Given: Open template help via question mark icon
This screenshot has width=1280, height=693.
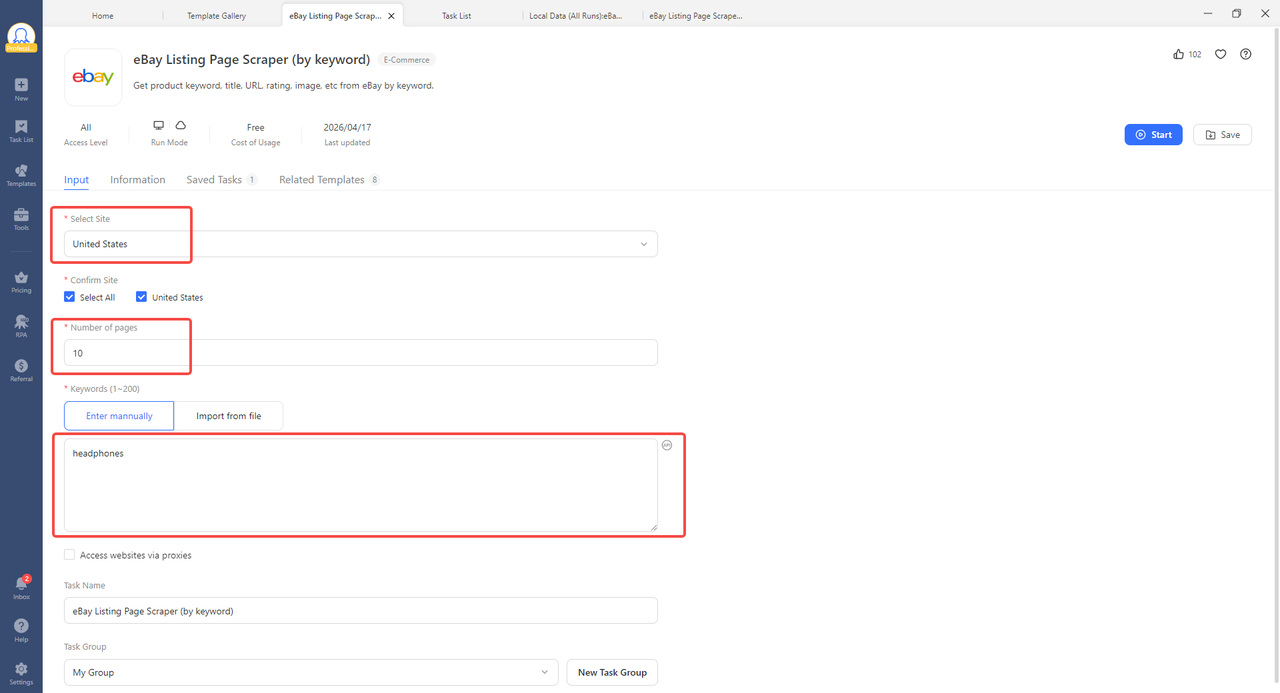Looking at the screenshot, I should 1246,54.
